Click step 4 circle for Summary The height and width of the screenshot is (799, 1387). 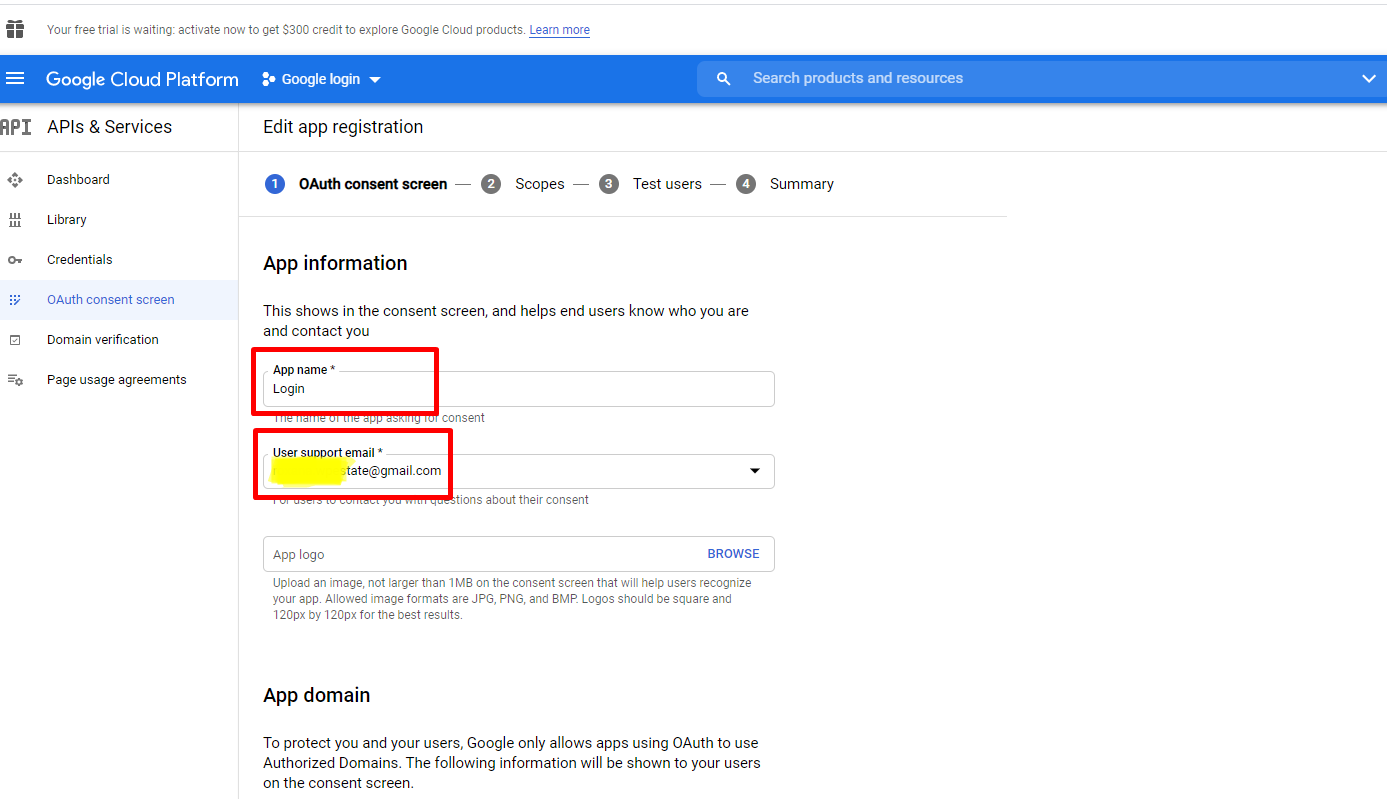point(746,184)
